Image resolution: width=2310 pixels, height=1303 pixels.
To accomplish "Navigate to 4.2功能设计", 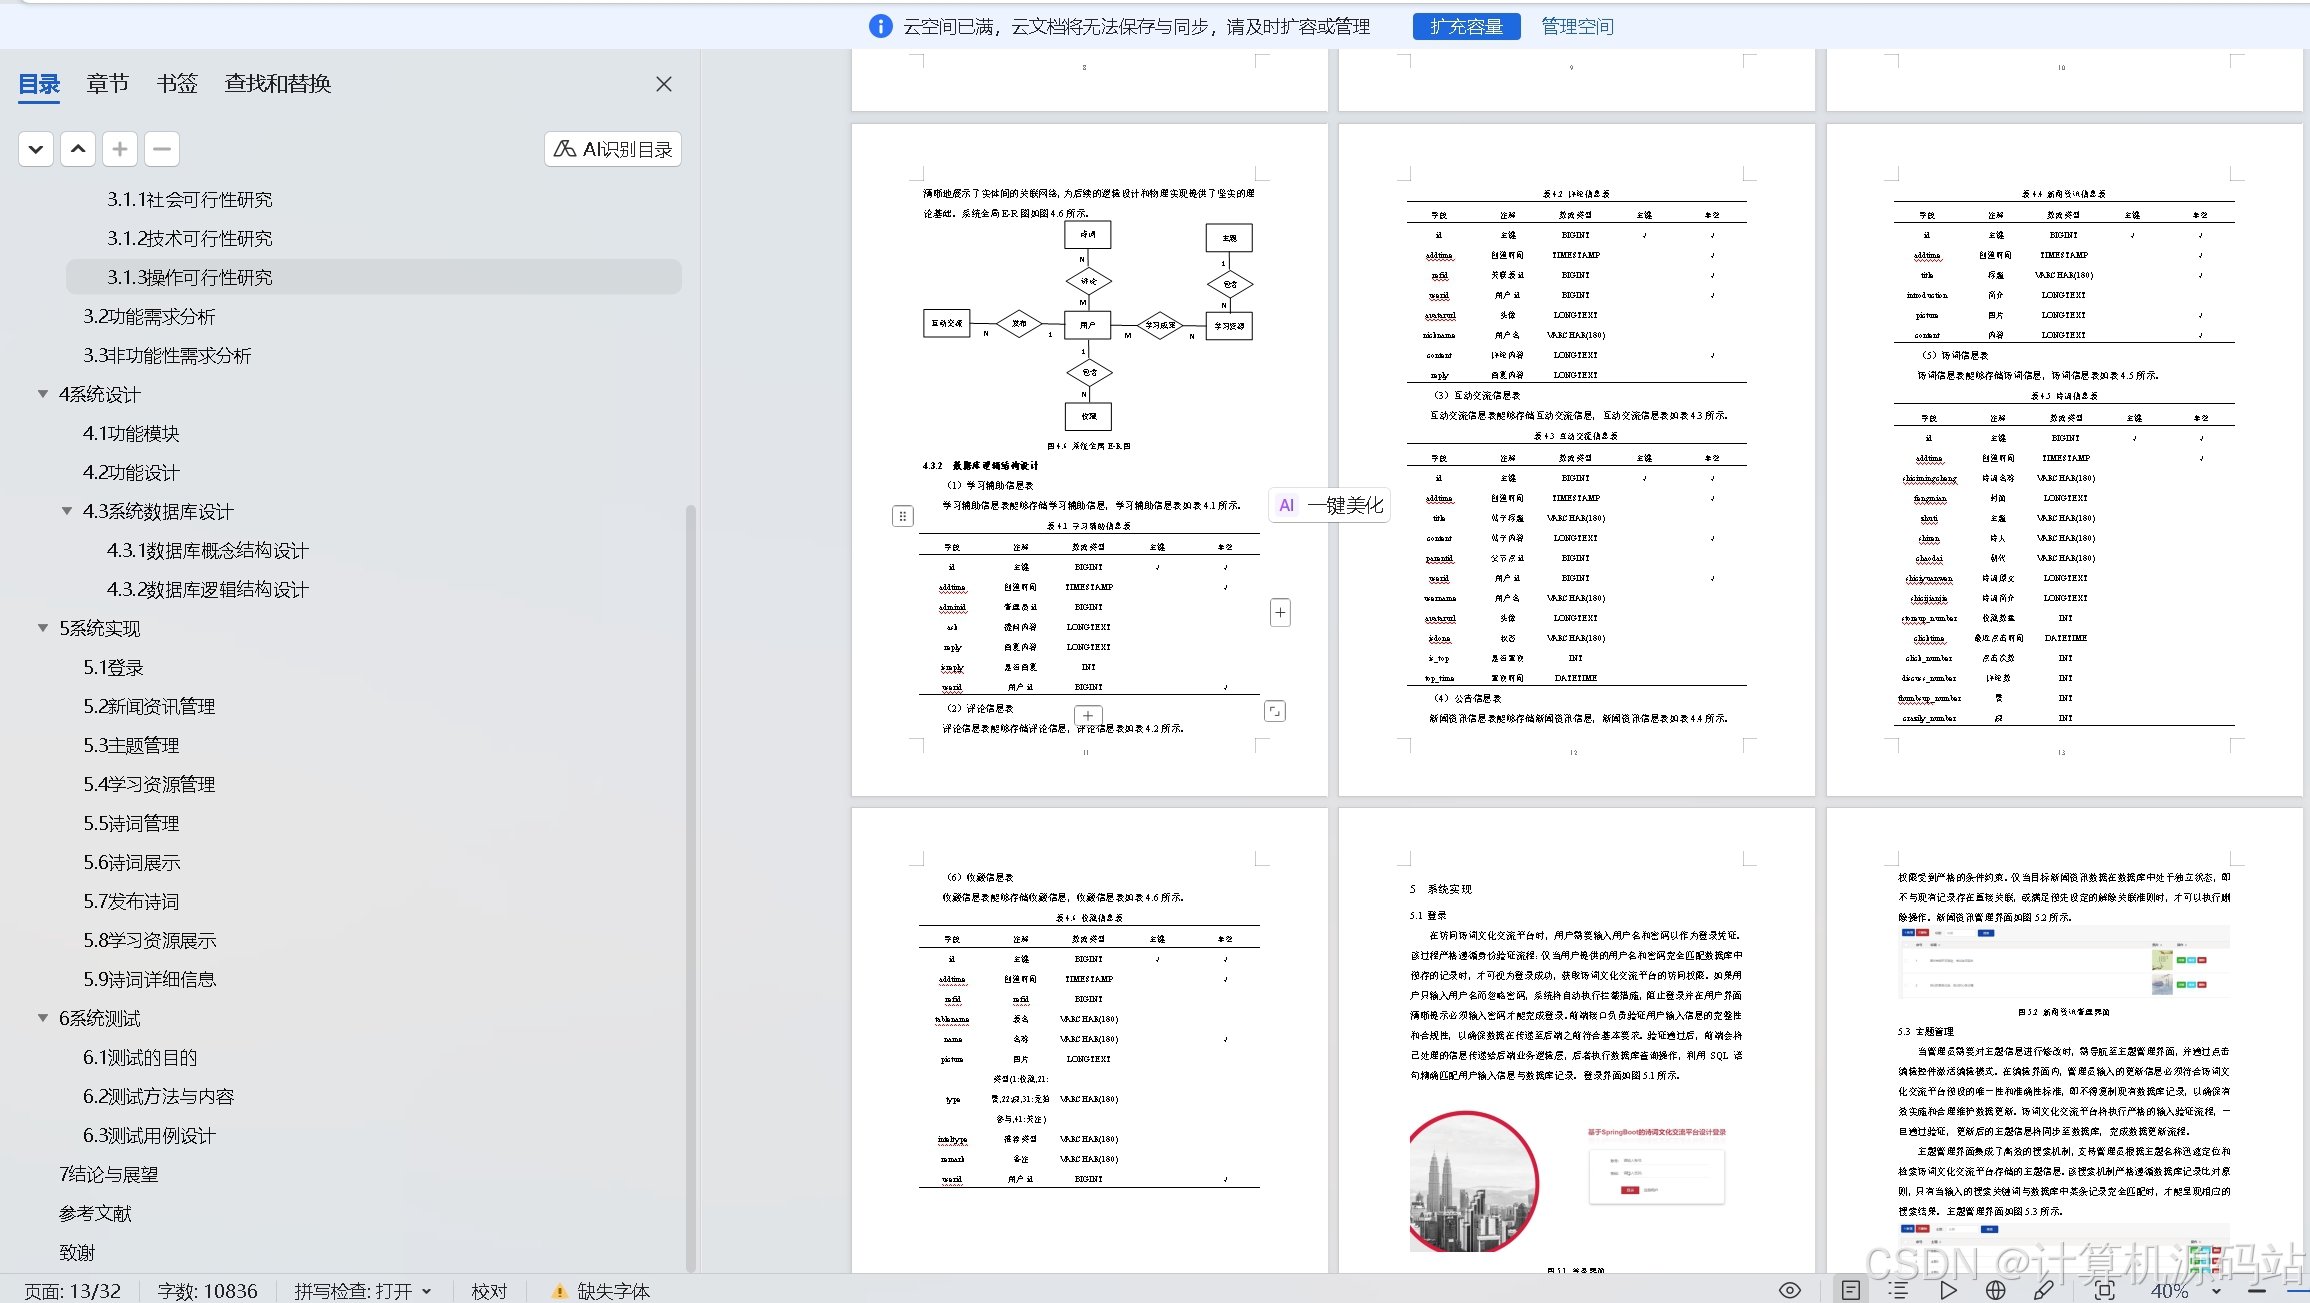I will (x=131, y=473).
